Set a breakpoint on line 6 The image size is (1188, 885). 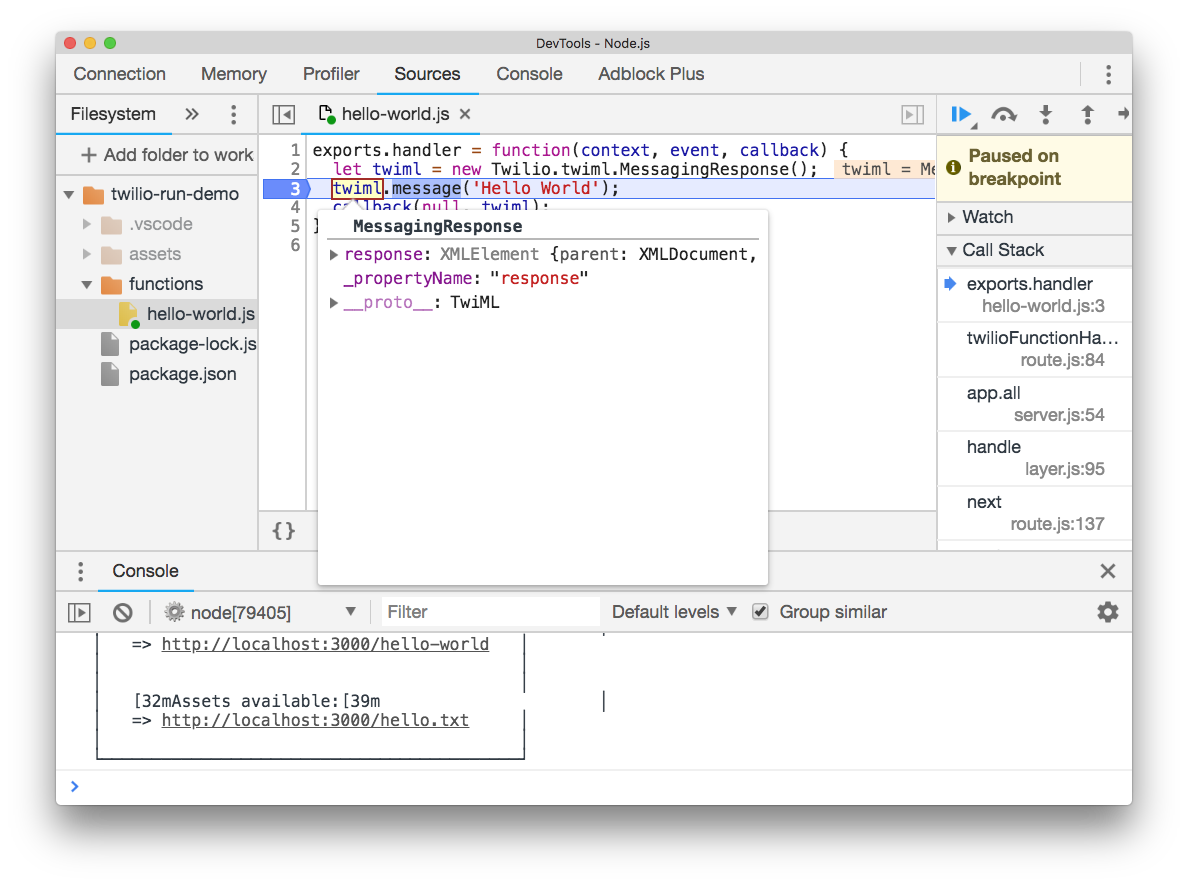pos(295,245)
